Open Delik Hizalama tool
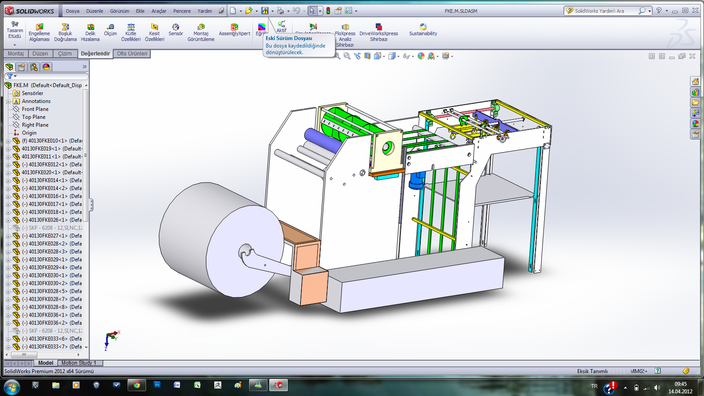Viewport: 704px width, 396px height. click(90, 33)
